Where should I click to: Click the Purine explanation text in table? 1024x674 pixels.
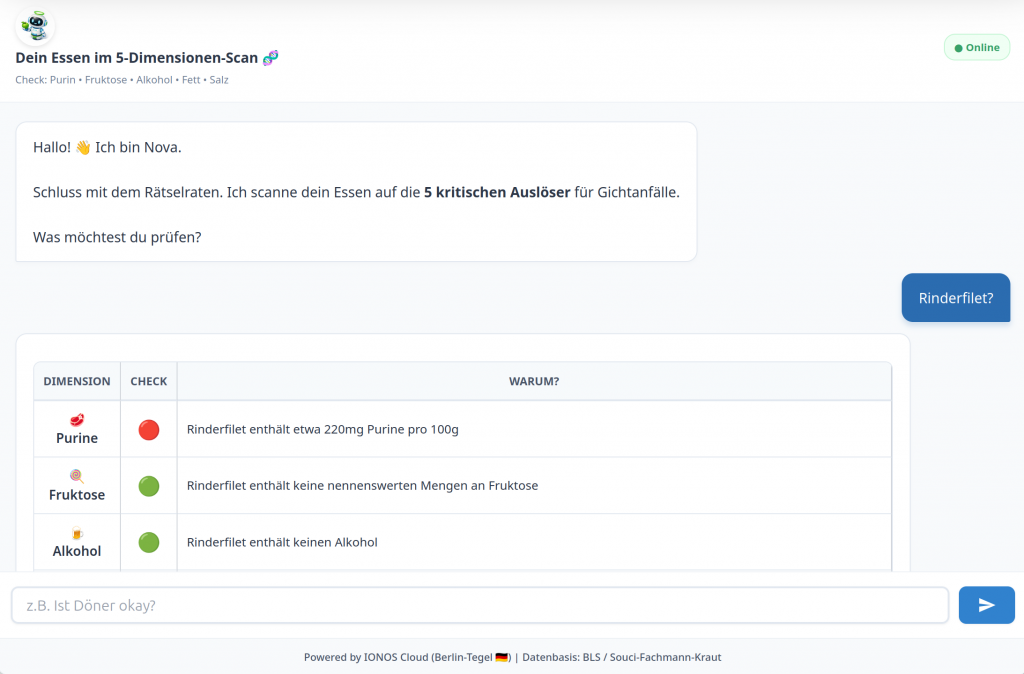coord(322,430)
